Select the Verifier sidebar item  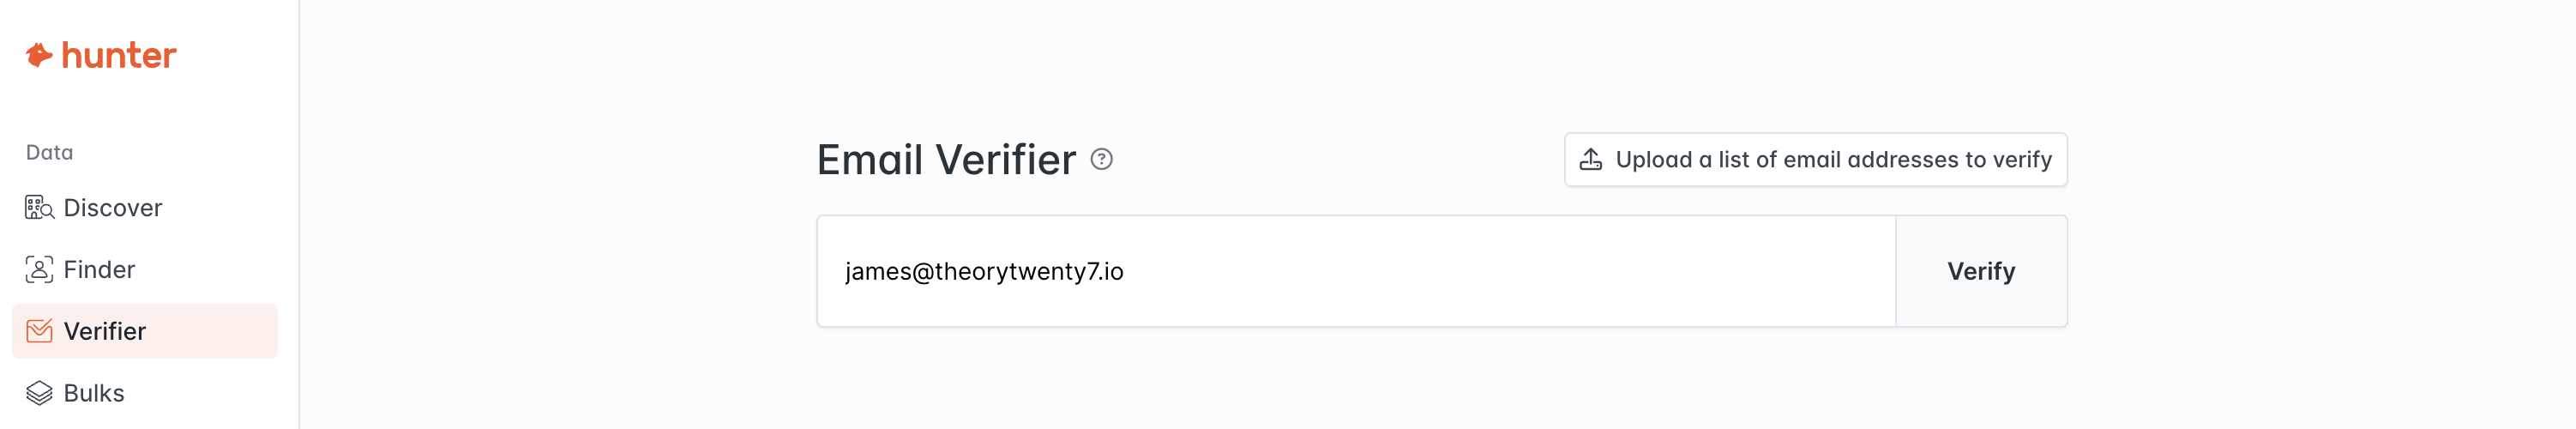pyautogui.click(x=145, y=331)
